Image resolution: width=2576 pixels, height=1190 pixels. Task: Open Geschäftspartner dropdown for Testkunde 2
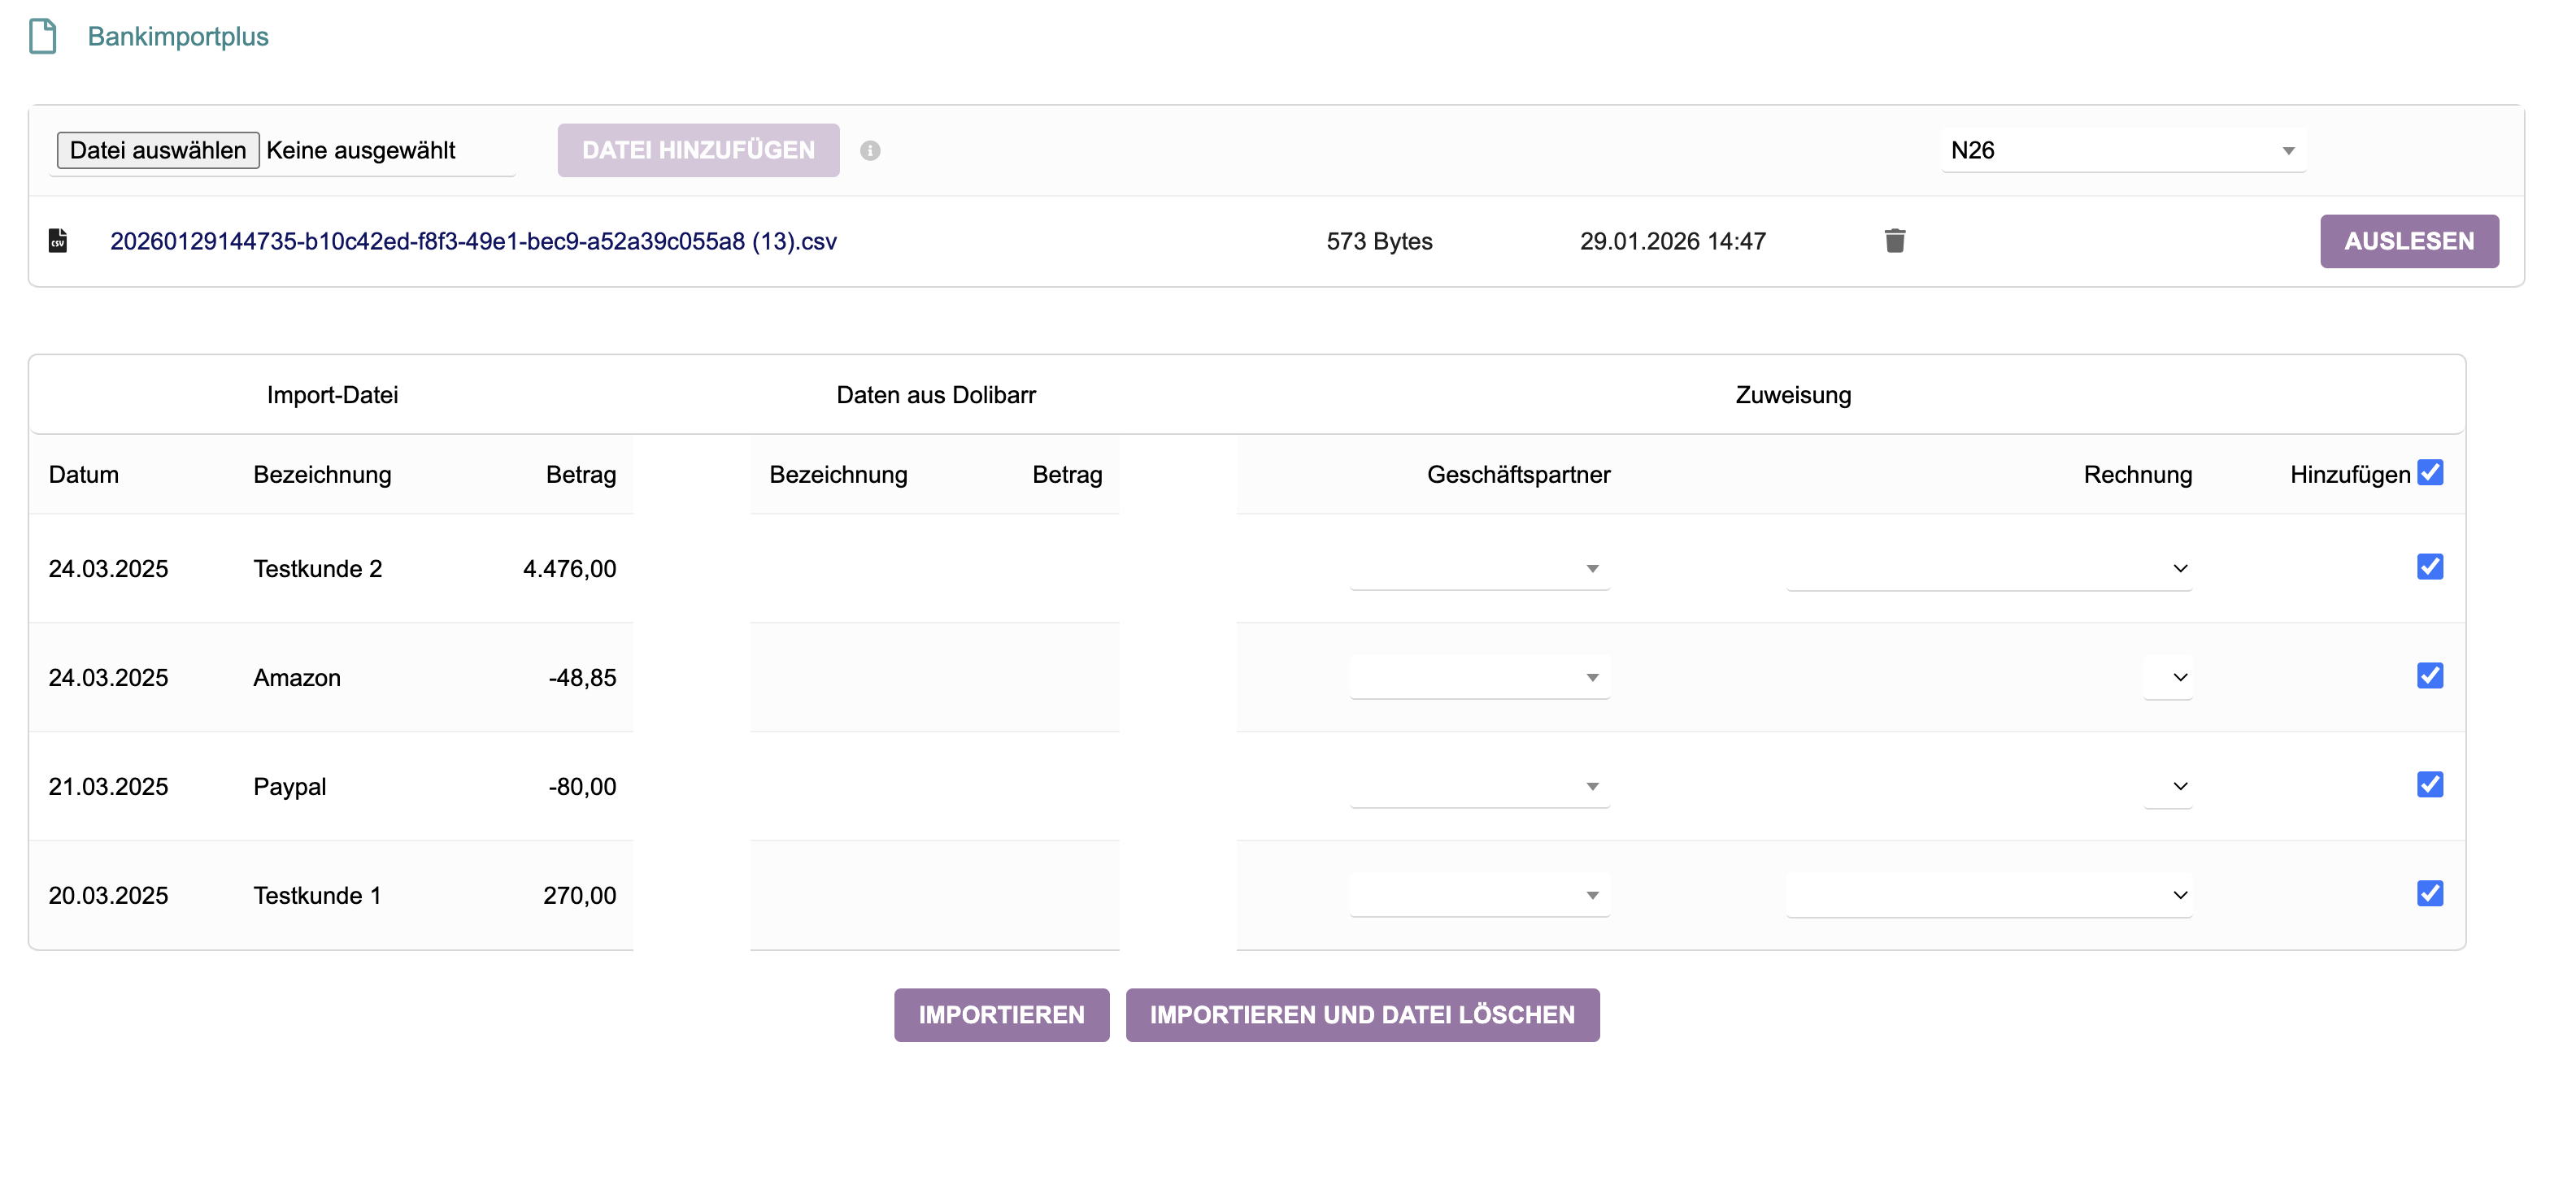pos(1479,569)
